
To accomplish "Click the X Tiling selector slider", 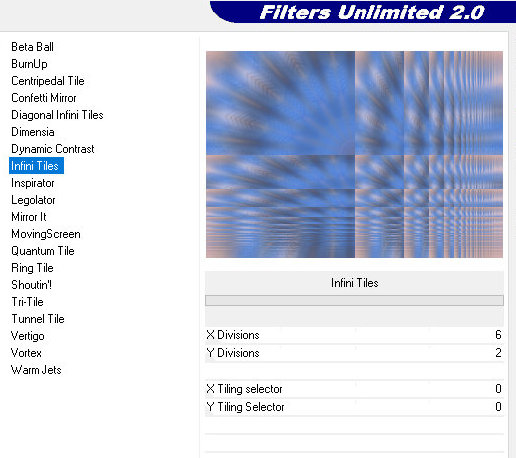I will 354,389.
